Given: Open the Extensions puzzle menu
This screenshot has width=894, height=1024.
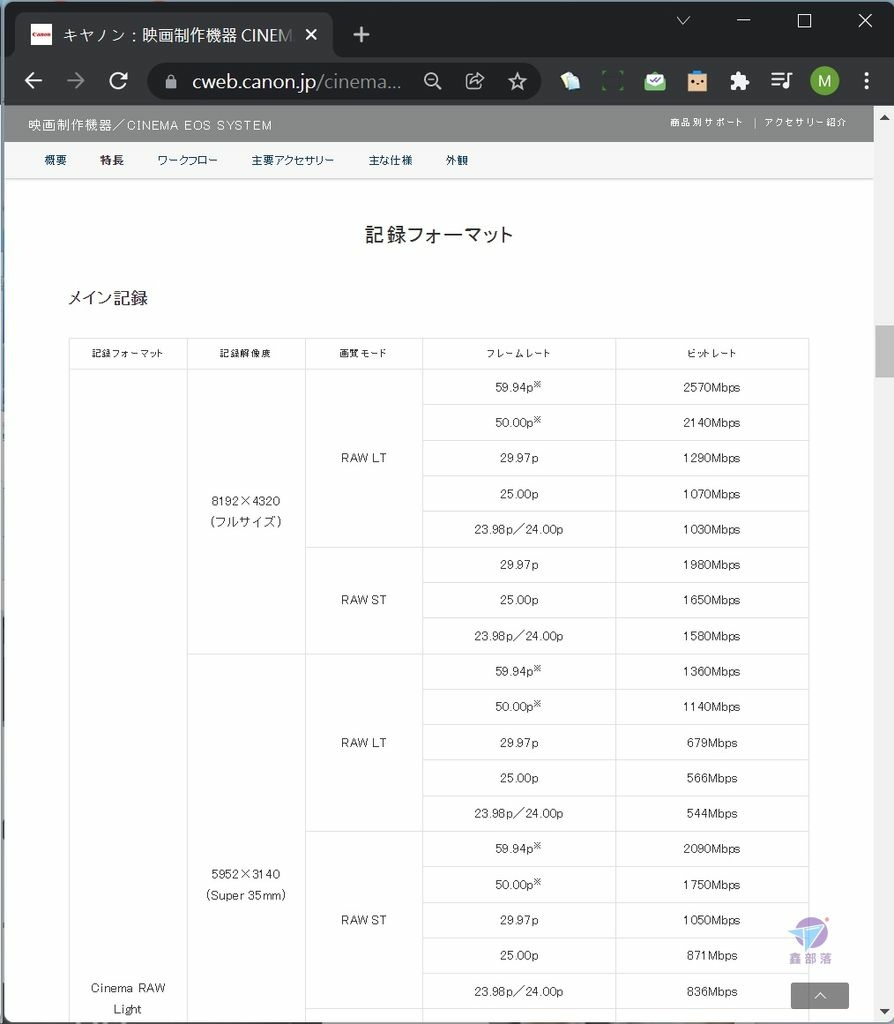Looking at the screenshot, I should (x=739, y=81).
